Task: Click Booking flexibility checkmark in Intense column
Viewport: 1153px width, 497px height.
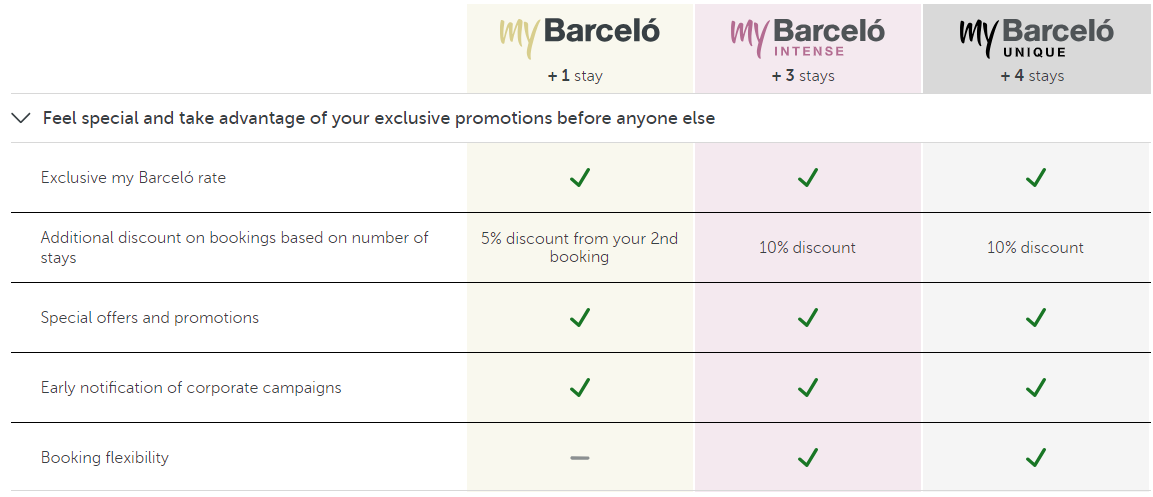Action: click(x=808, y=458)
